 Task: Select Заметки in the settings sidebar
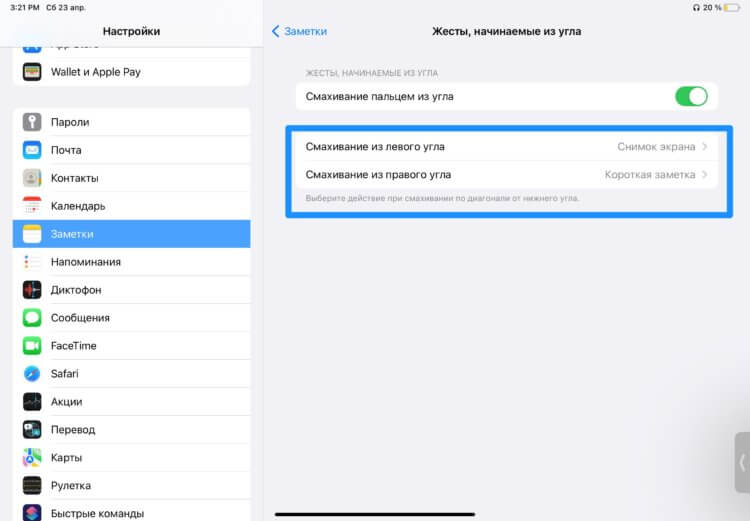coord(132,234)
